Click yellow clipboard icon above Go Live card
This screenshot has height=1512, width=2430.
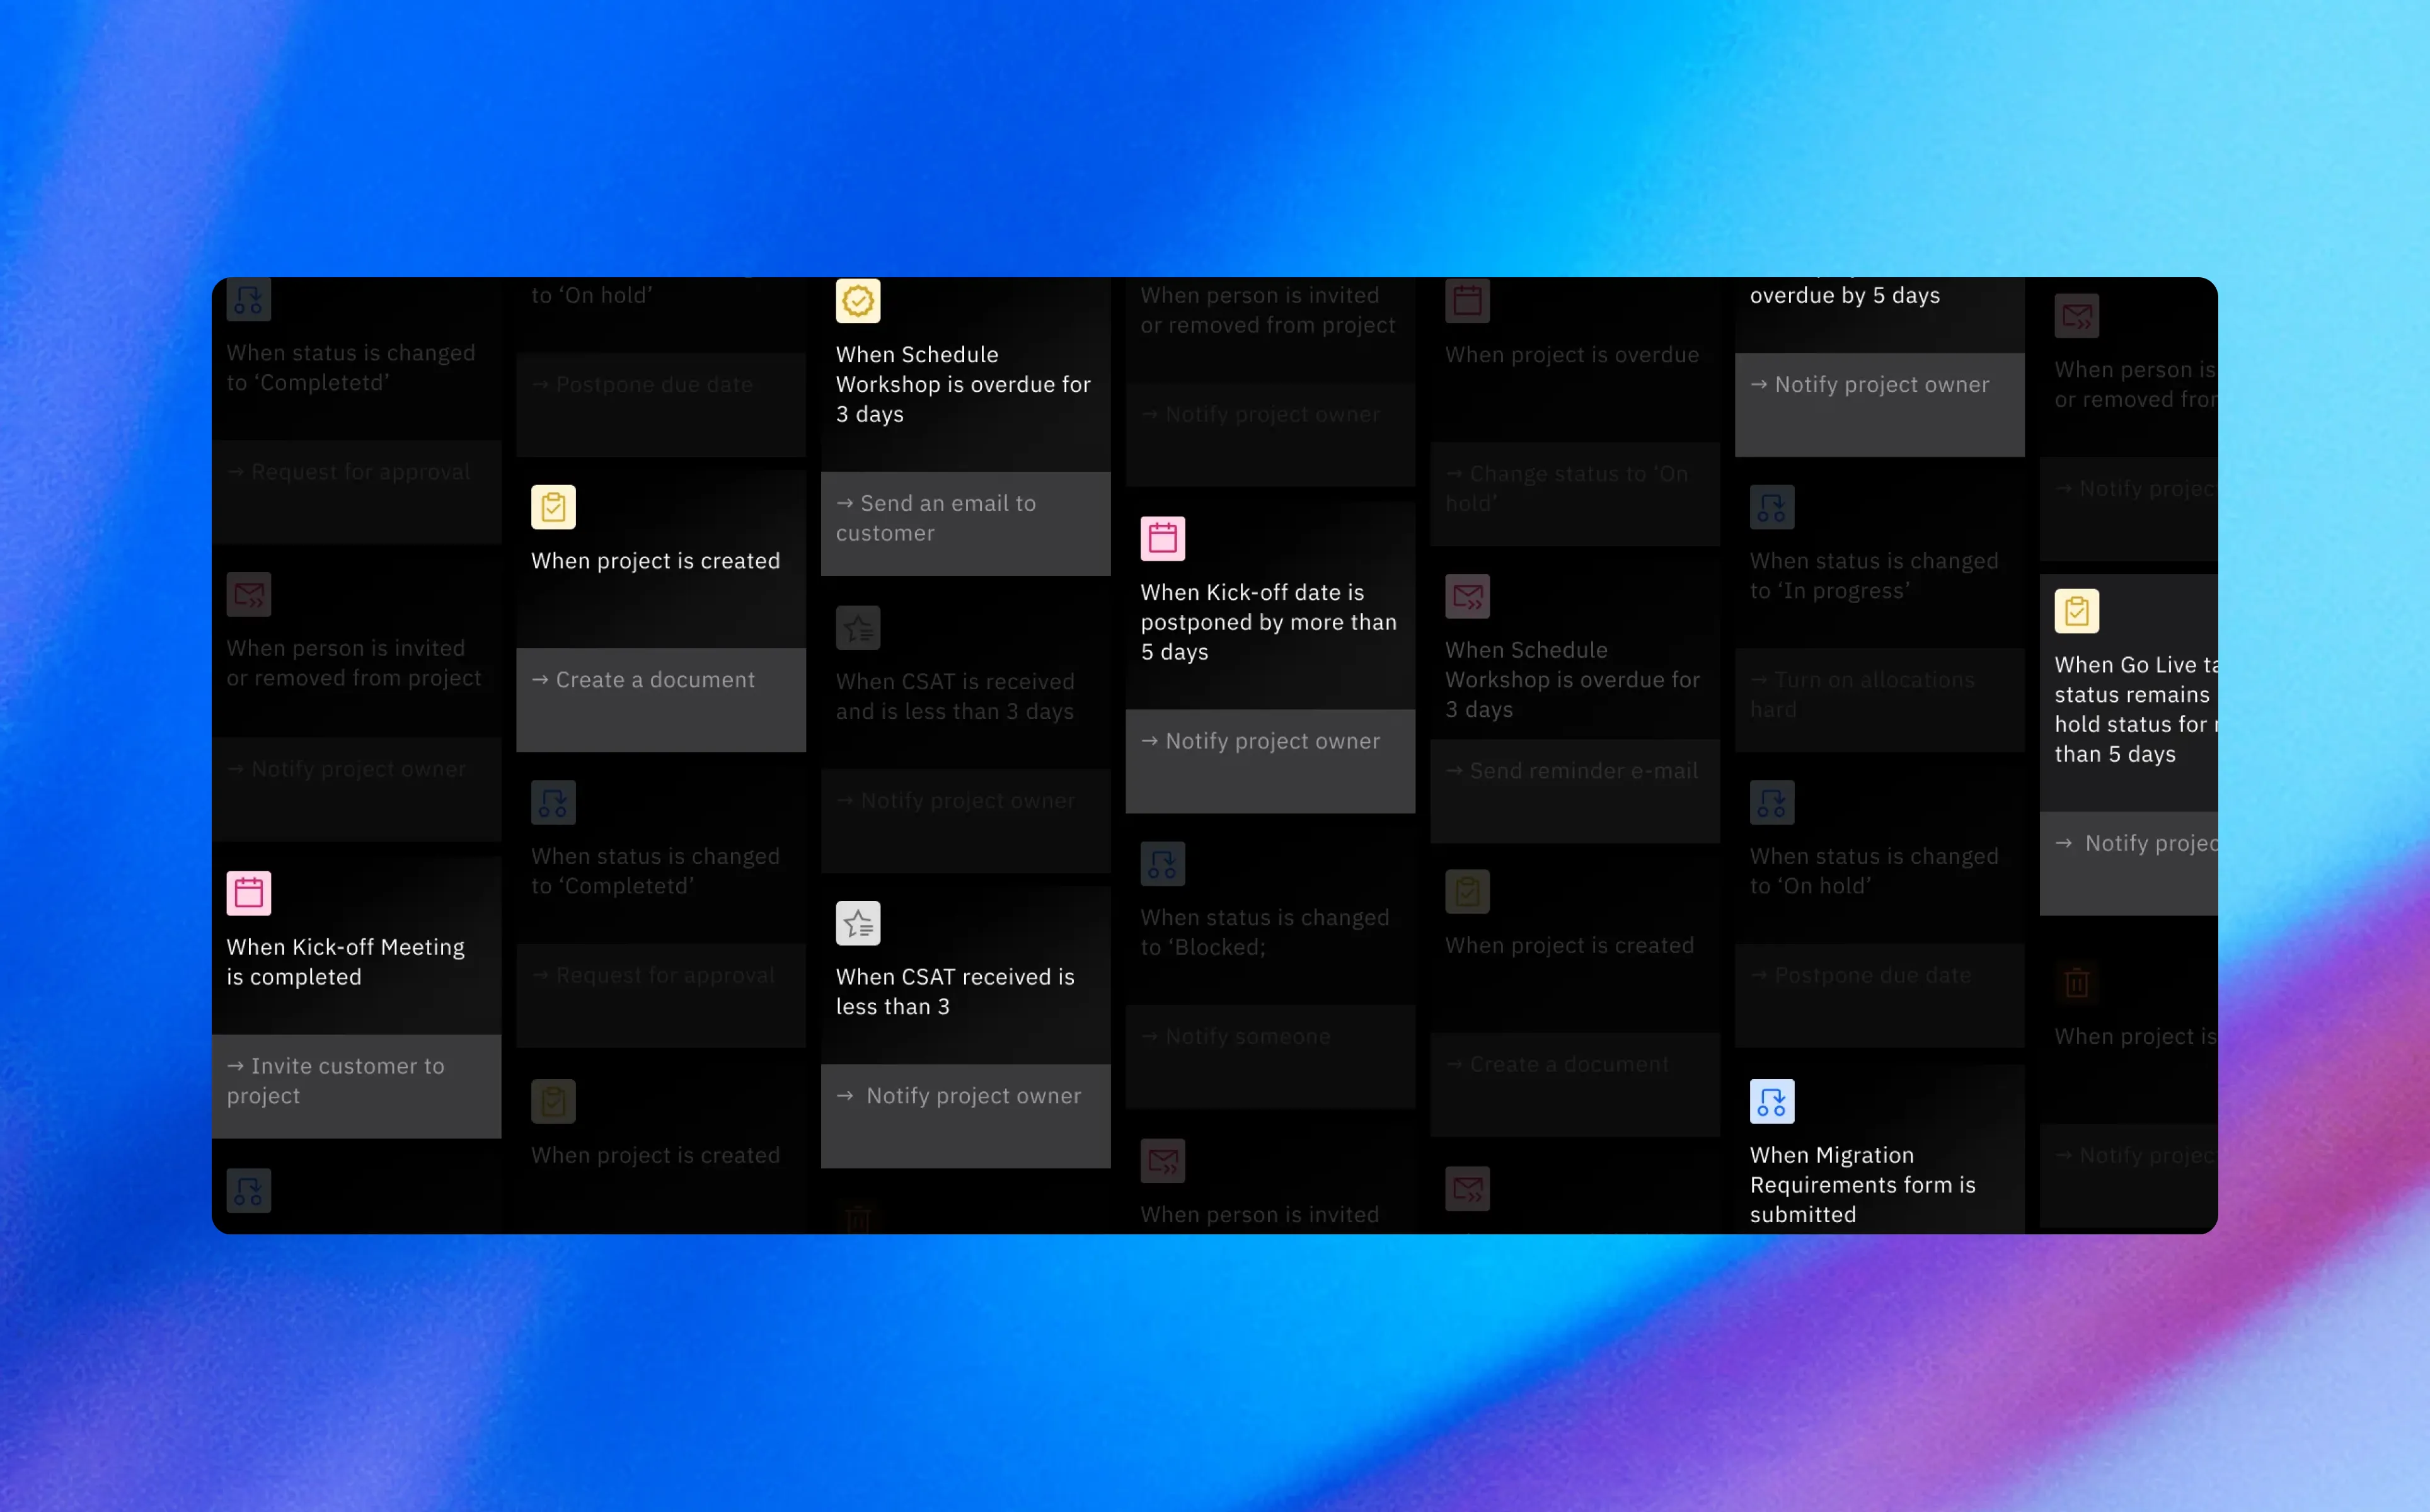[x=2076, y=611]
